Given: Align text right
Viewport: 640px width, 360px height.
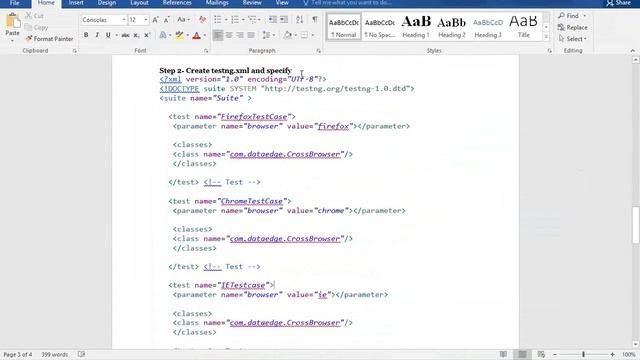Looking at the screenshot, I should 240,35.
